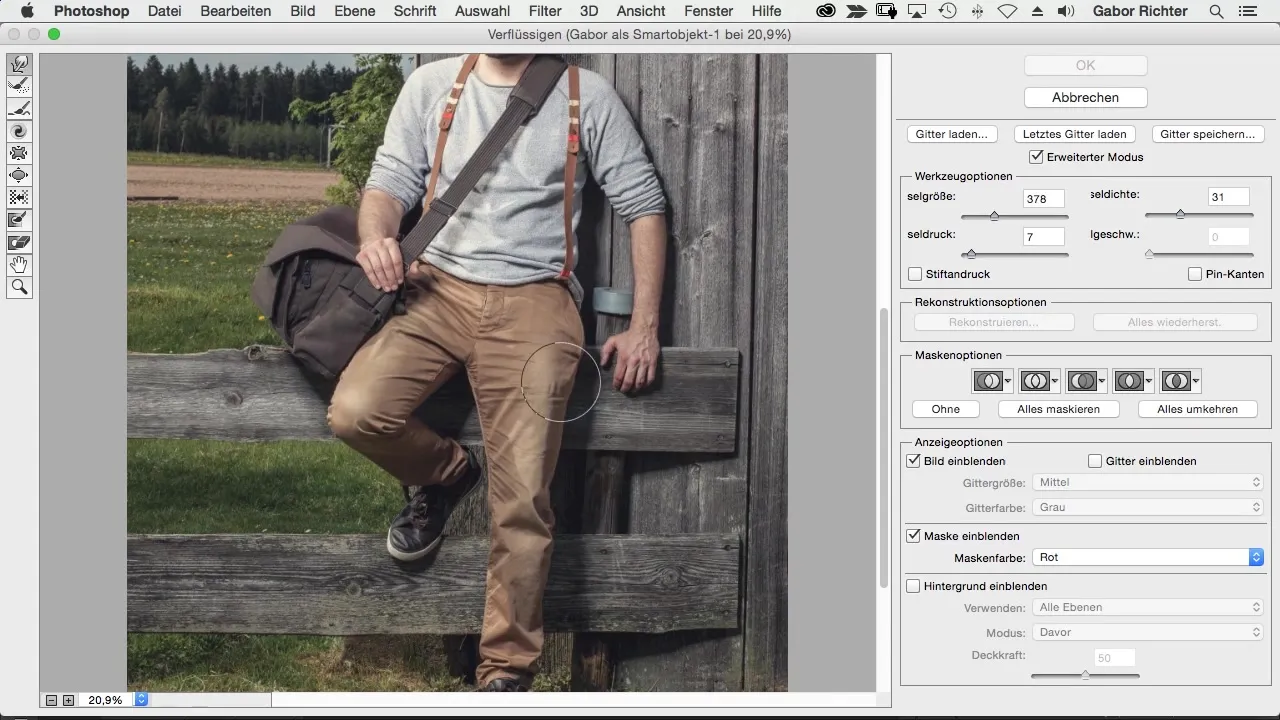The height and width of the screenshot is (720, 1280).
Task: Toggle Maske einblenden checkbox
Action: coord(913,536)
